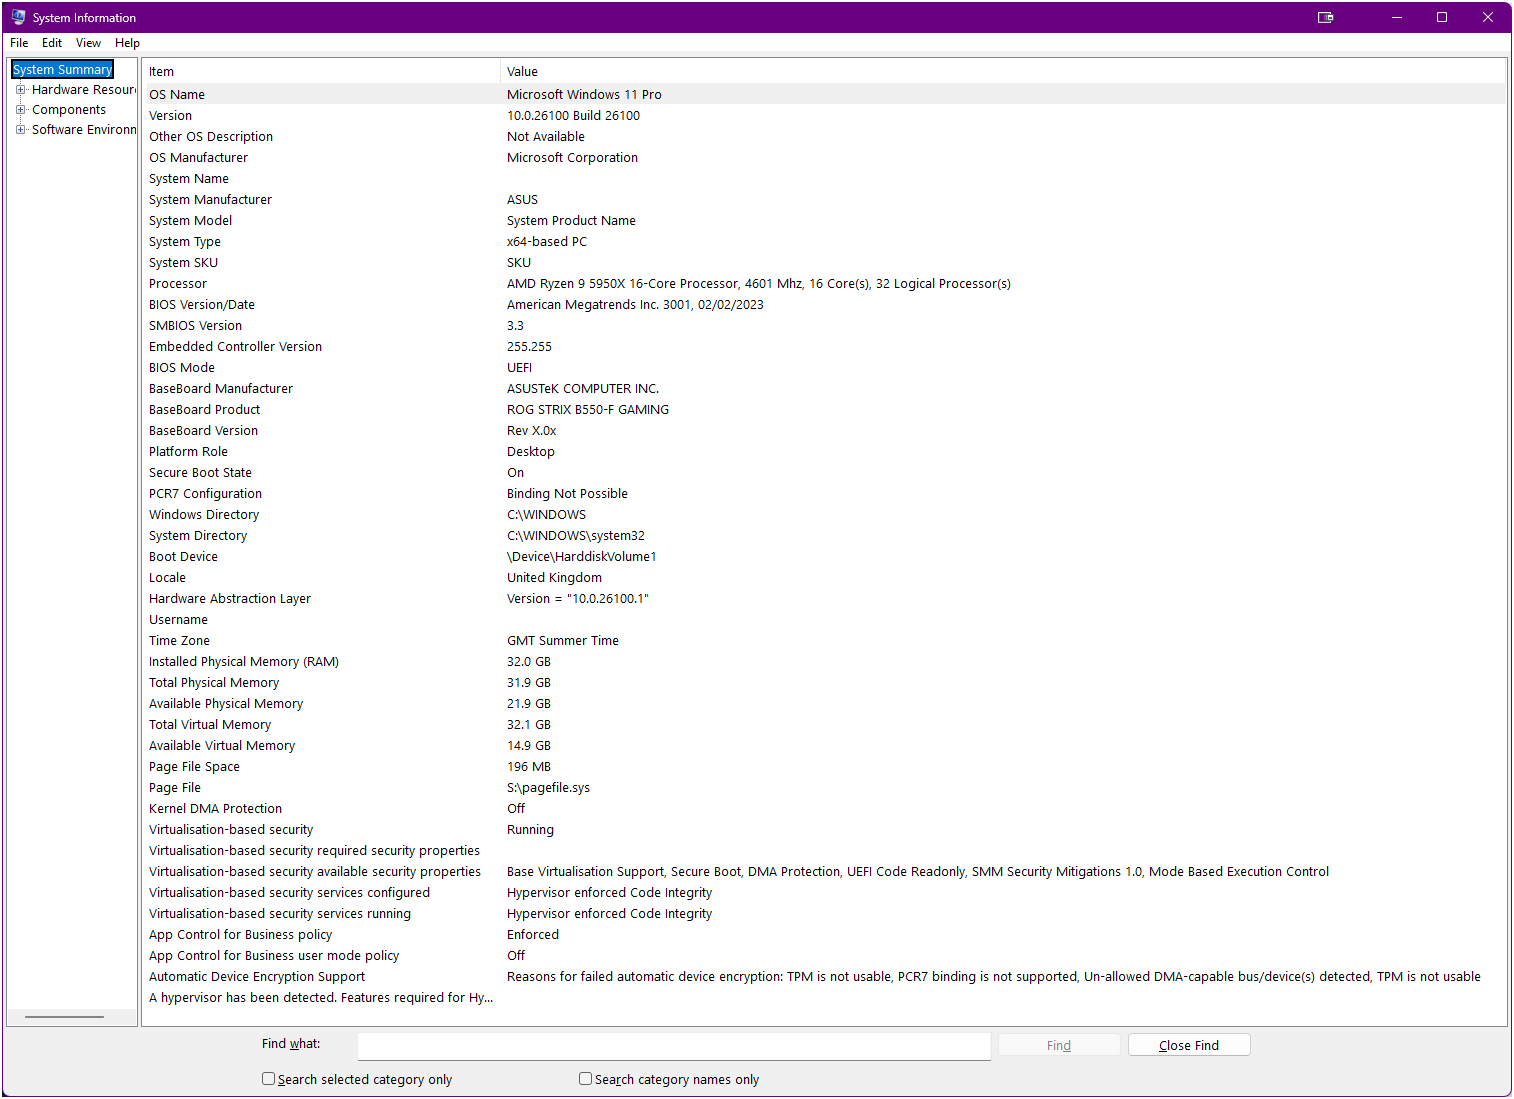Click inside the 'Find what' input field
This screenshot has width=1514, height=1099.
[674, 1046]
